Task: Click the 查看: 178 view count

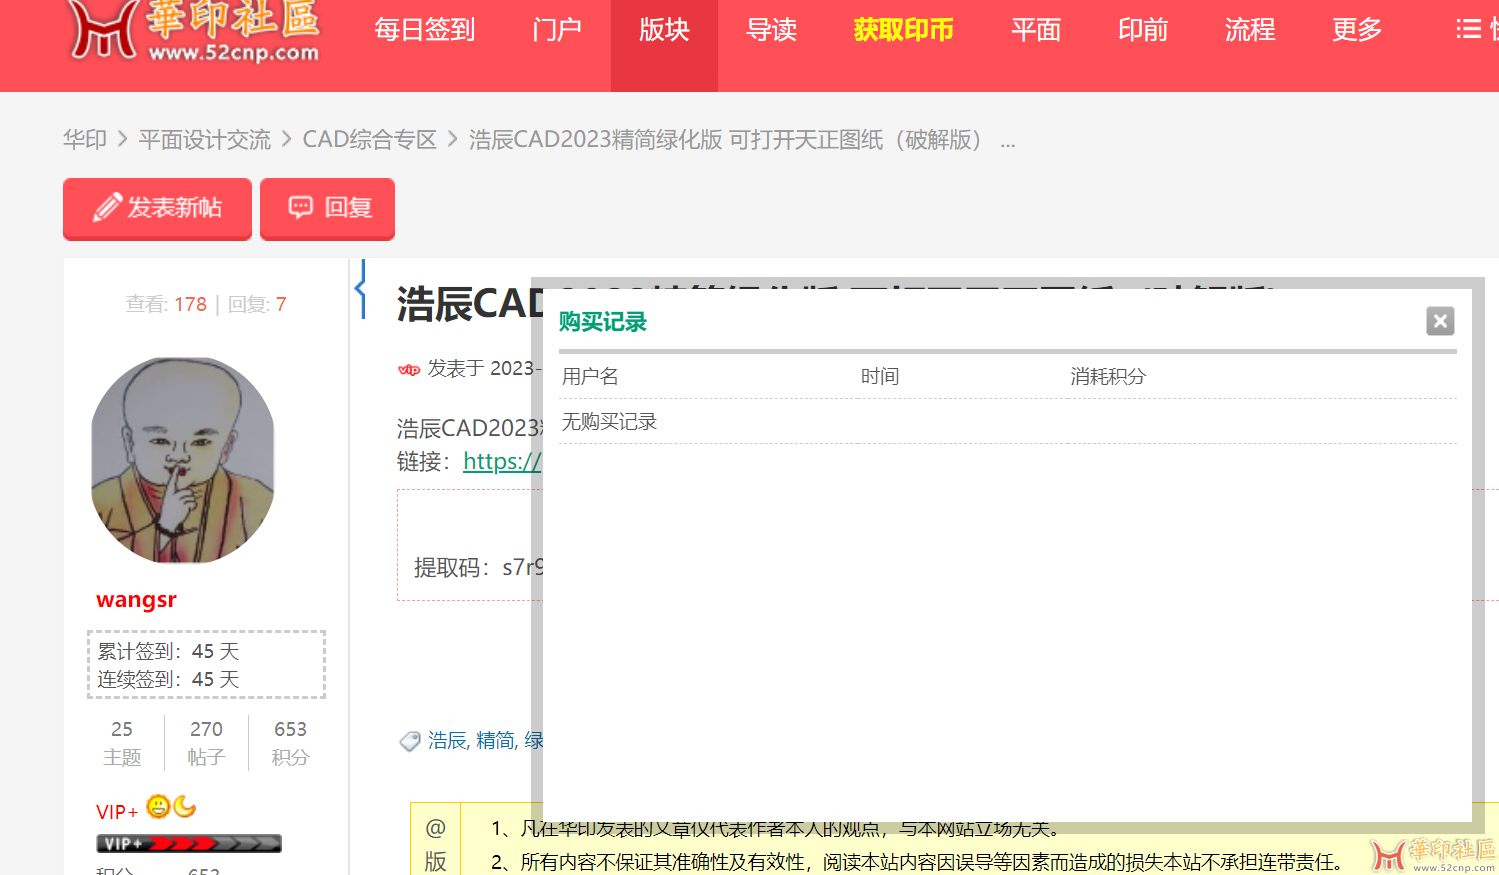Action: [166, 304]
